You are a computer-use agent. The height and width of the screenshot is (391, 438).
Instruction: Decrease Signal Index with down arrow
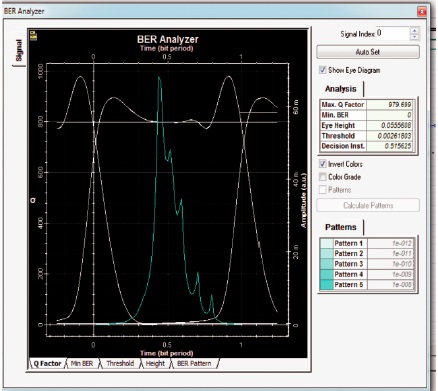(414, 37)
